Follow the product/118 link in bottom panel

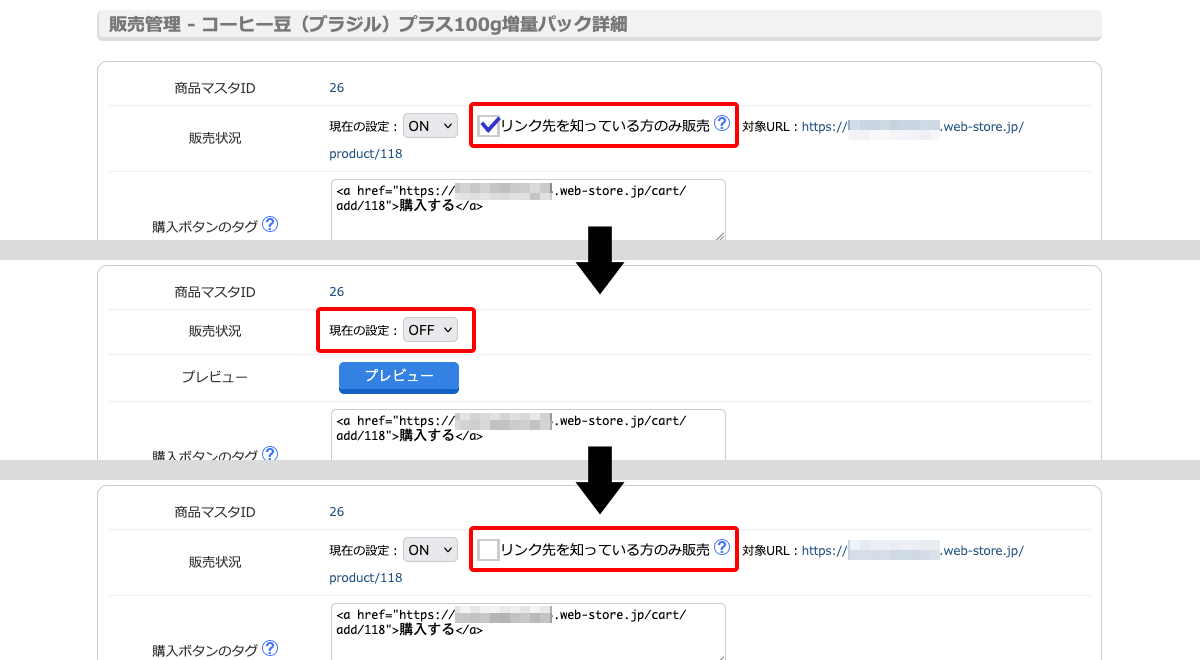point(365,578)
